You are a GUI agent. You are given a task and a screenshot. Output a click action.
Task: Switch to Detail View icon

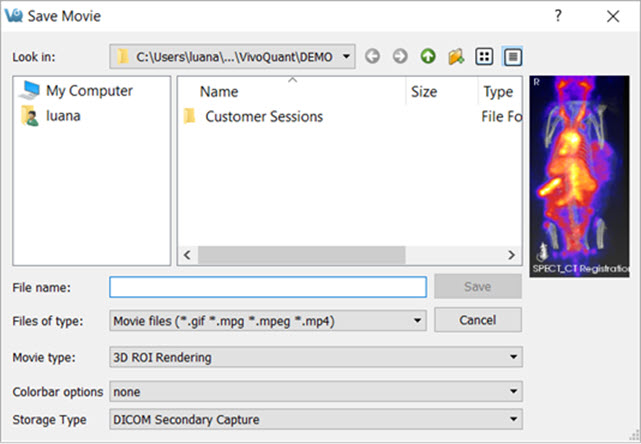(512, 57)
